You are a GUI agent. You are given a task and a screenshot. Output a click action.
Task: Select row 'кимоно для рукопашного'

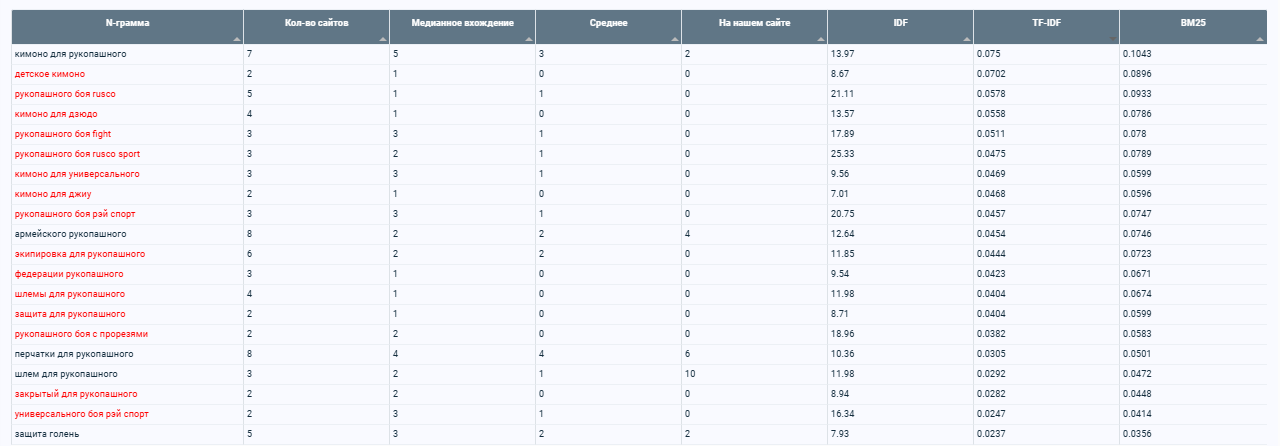coord(640,53)
